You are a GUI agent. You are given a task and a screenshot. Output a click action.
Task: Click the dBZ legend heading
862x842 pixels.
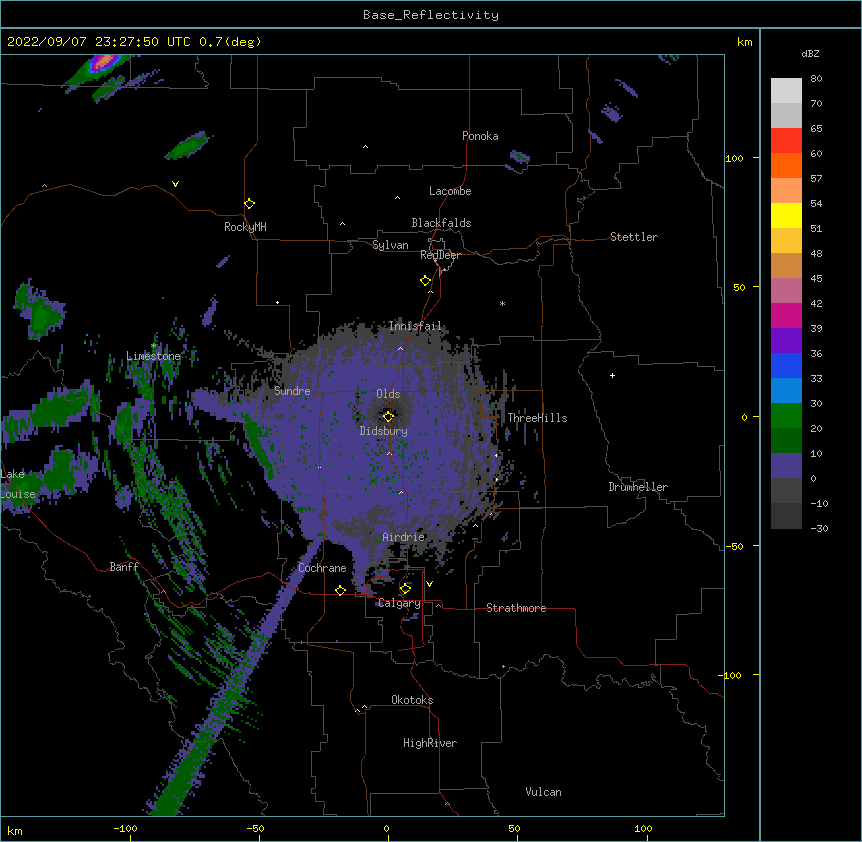[x=810, y=53]
